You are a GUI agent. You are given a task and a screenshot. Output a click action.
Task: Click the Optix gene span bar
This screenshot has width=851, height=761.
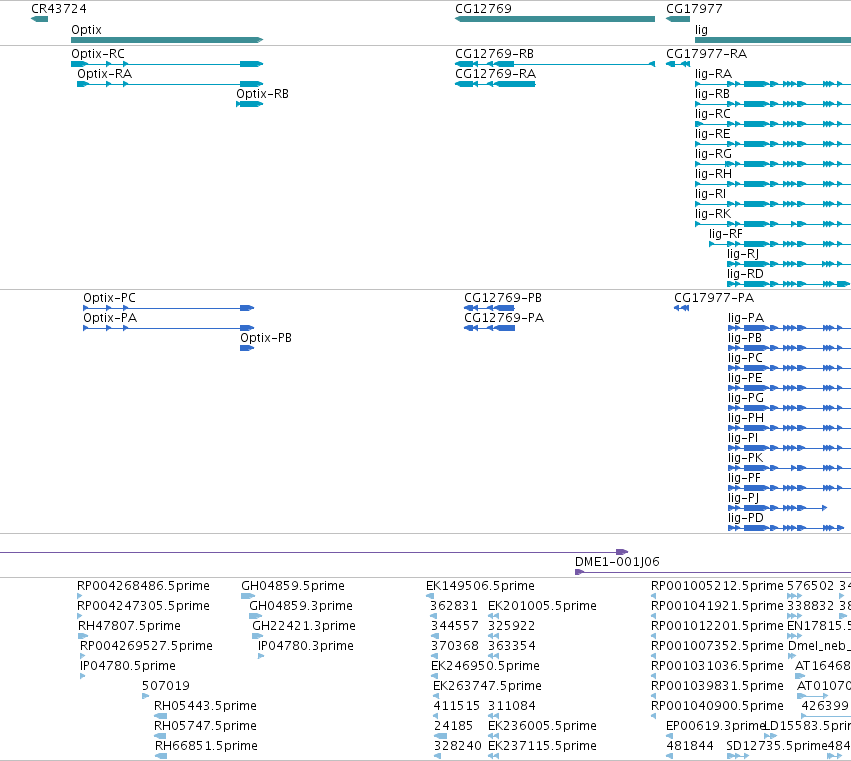pyautogui.click(x=167, y=40)
